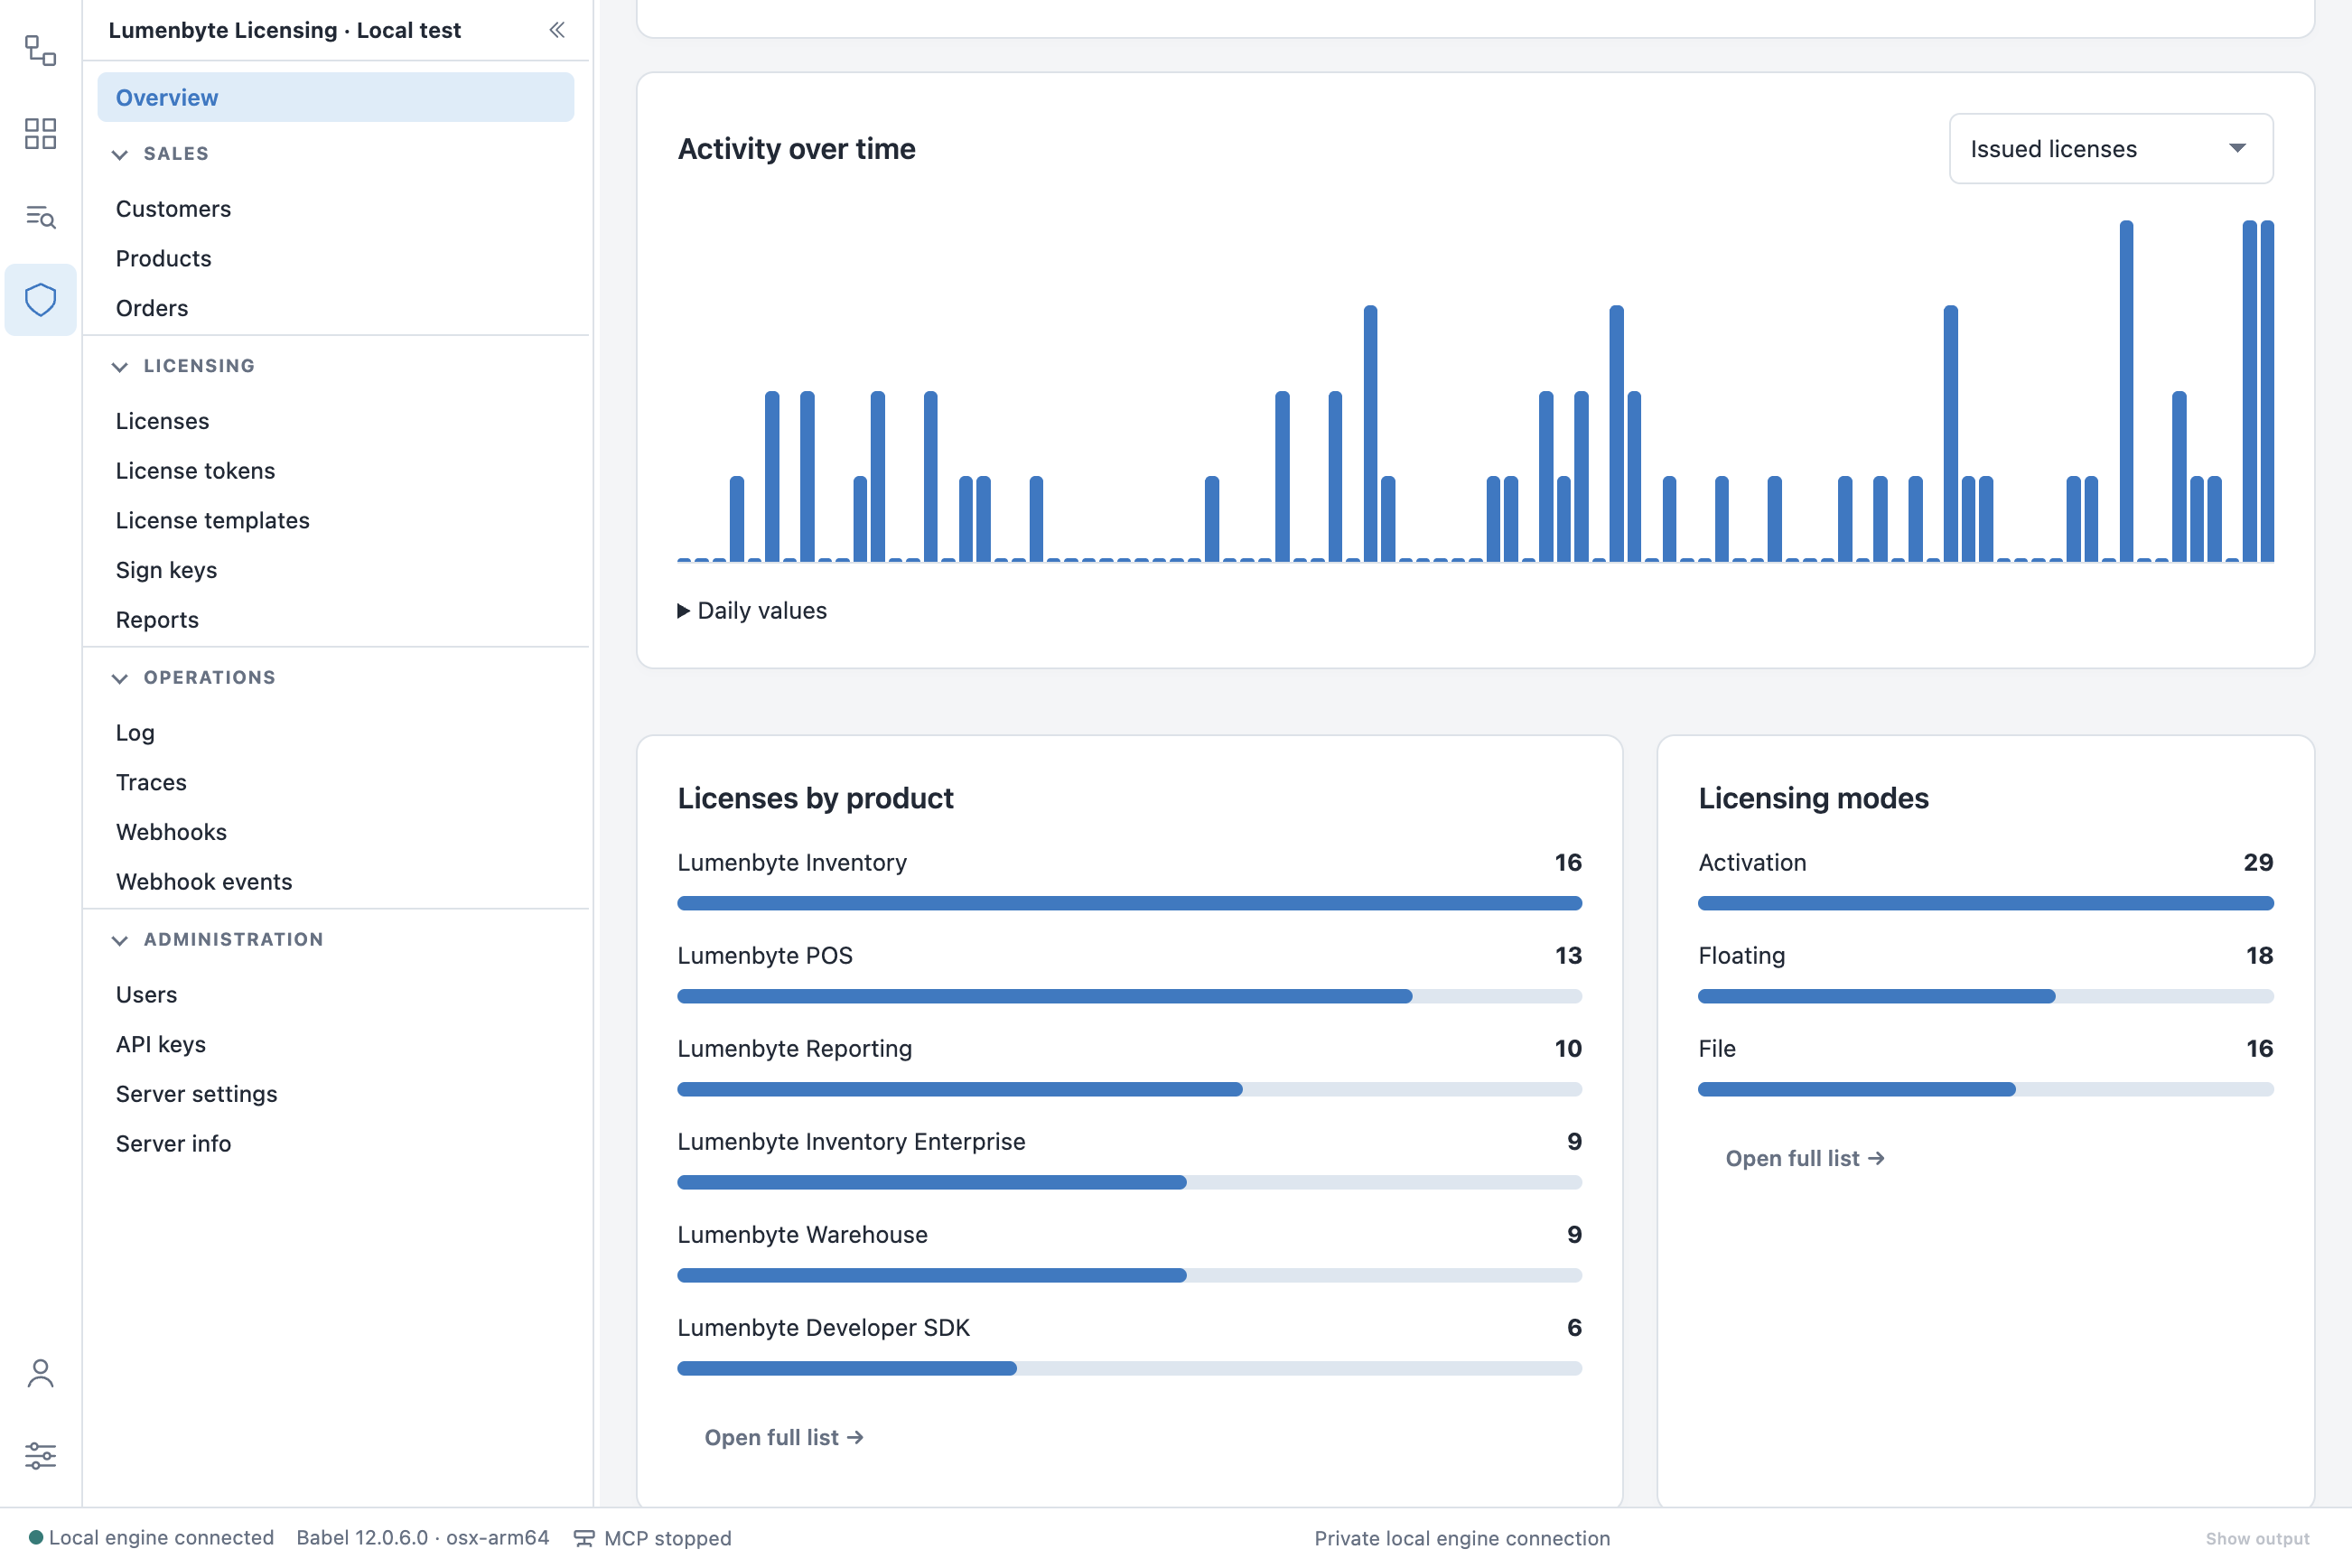Open the sliders settings icon

tap(40, 1455)
